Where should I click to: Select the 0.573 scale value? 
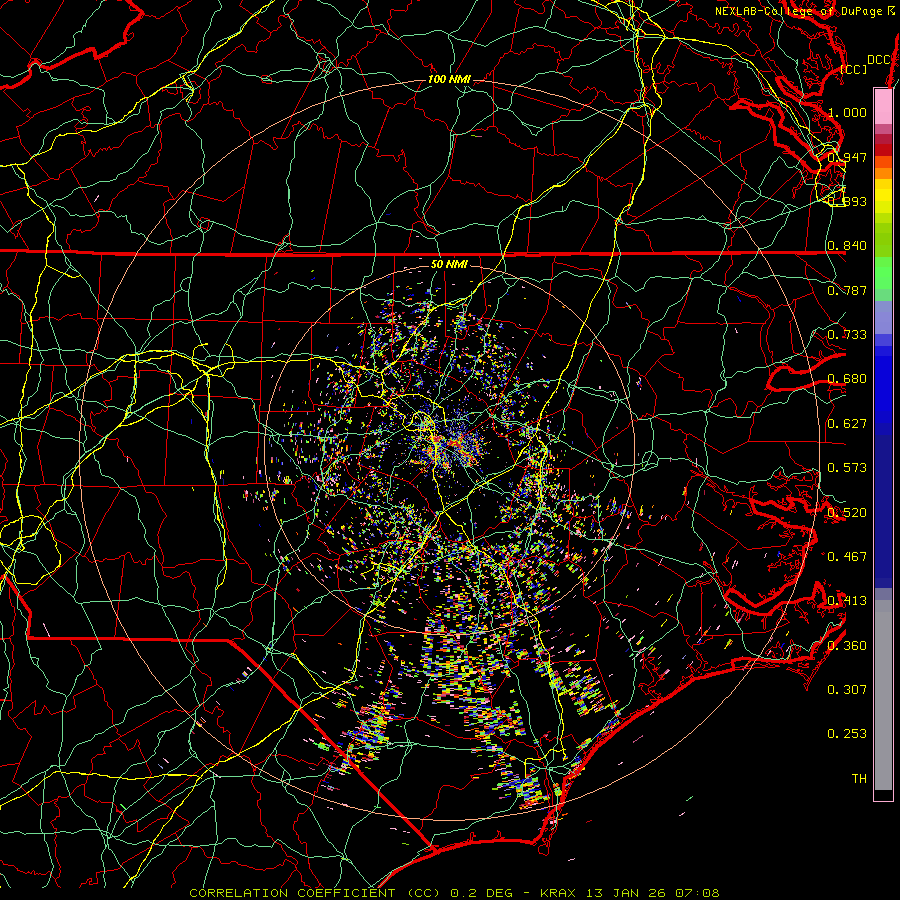(x=847, y=468)
